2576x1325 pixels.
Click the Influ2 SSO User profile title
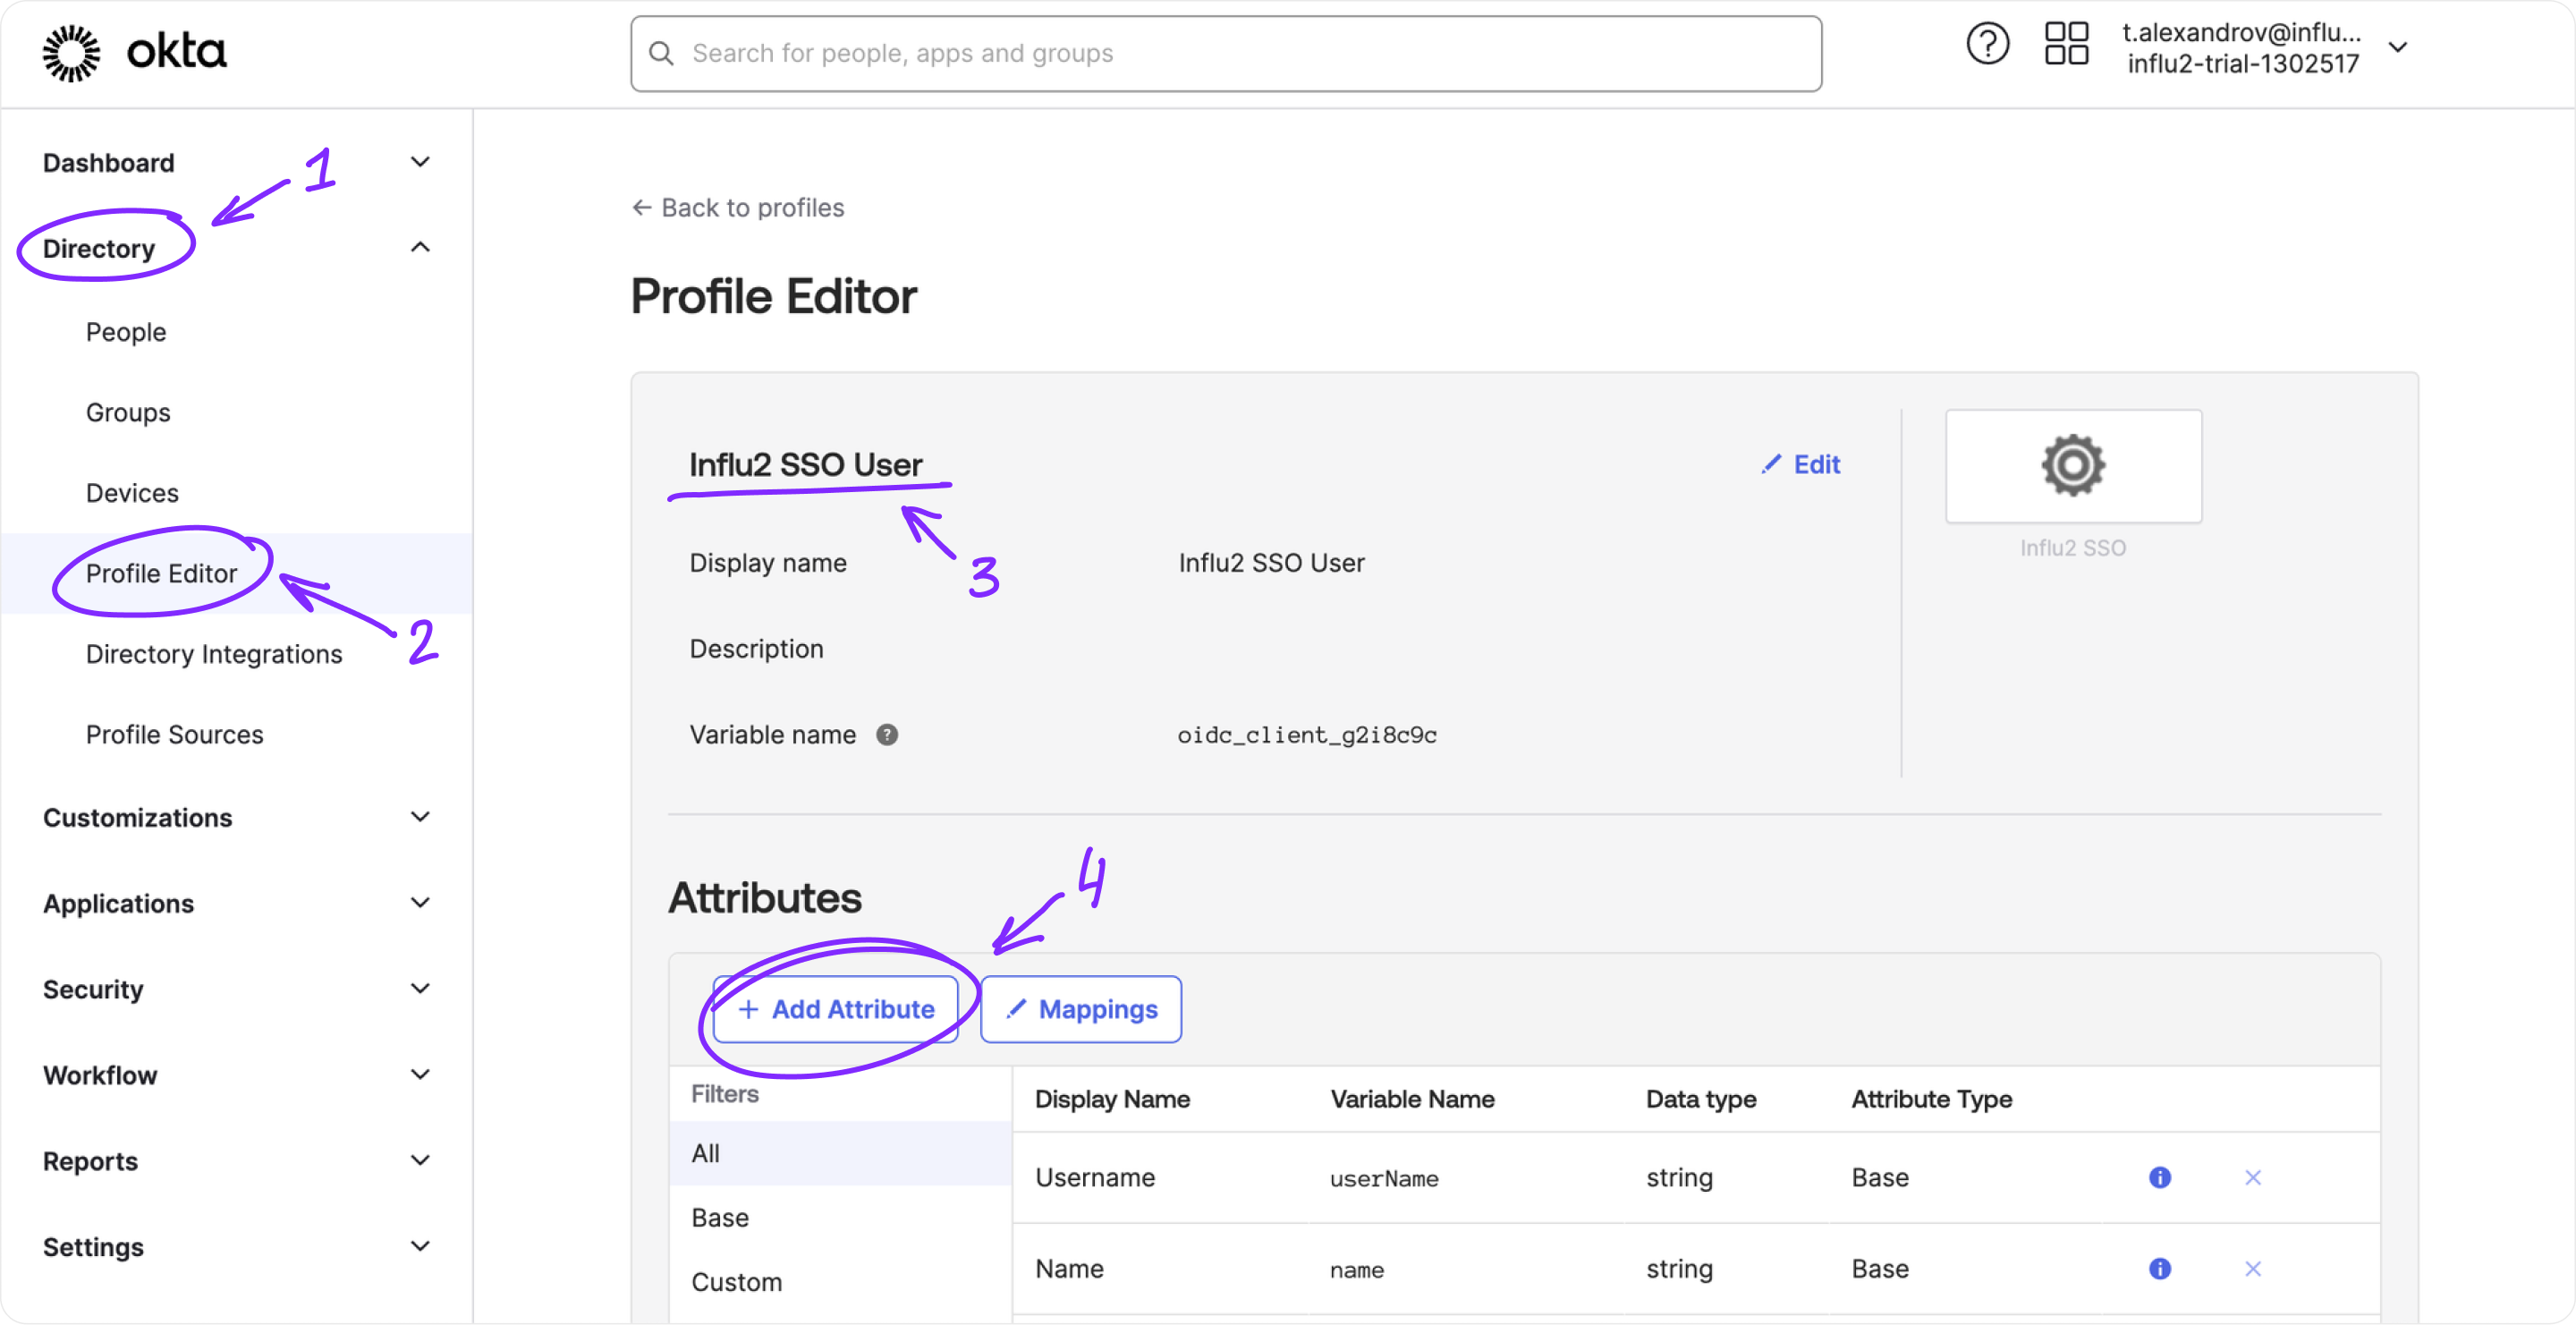[805, 465]
